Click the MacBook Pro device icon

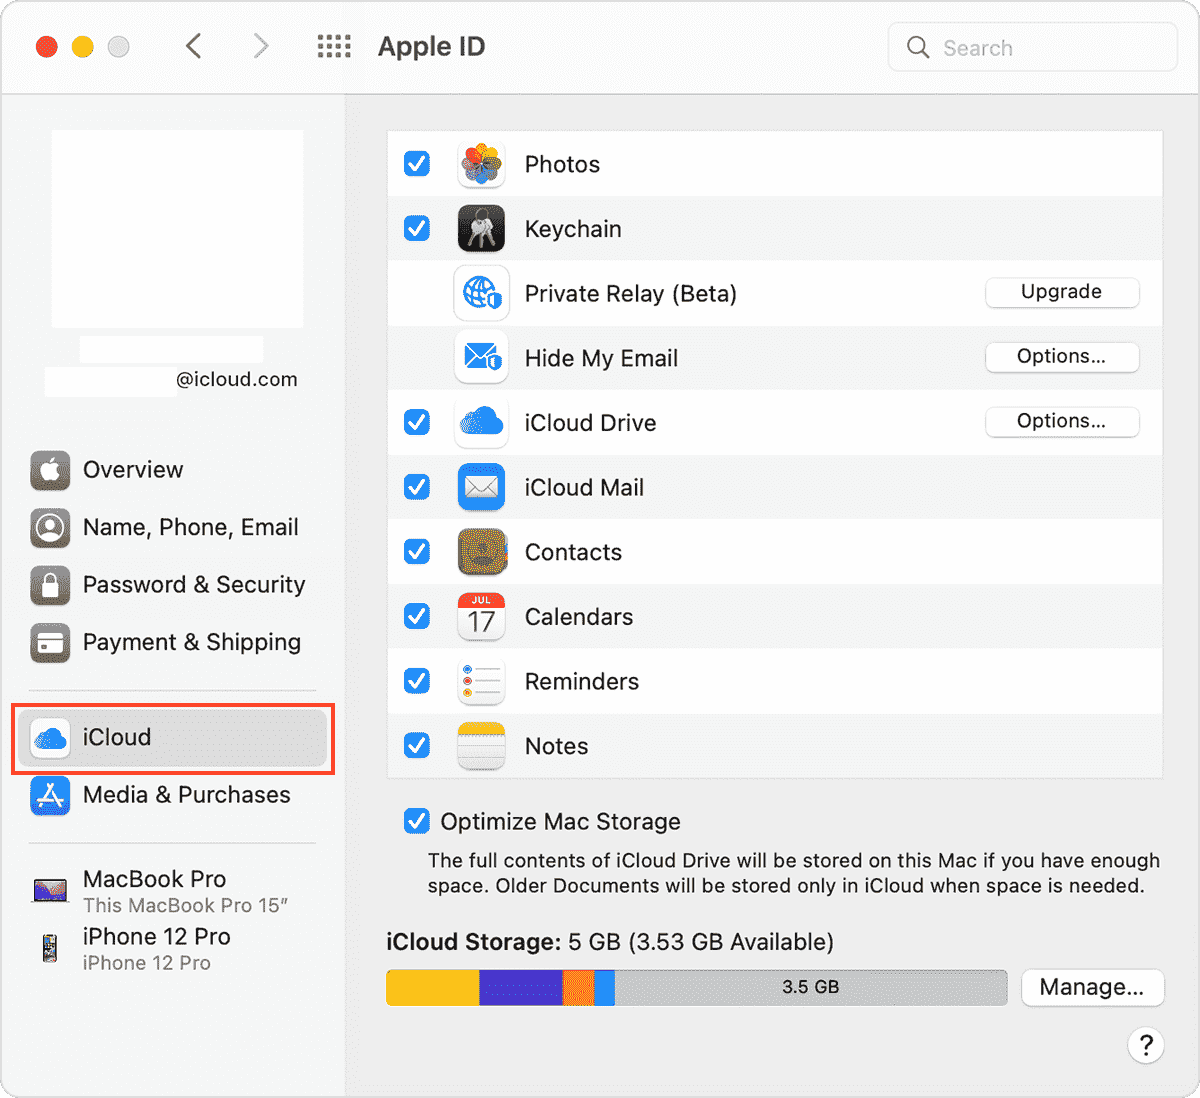coord(50,890)
